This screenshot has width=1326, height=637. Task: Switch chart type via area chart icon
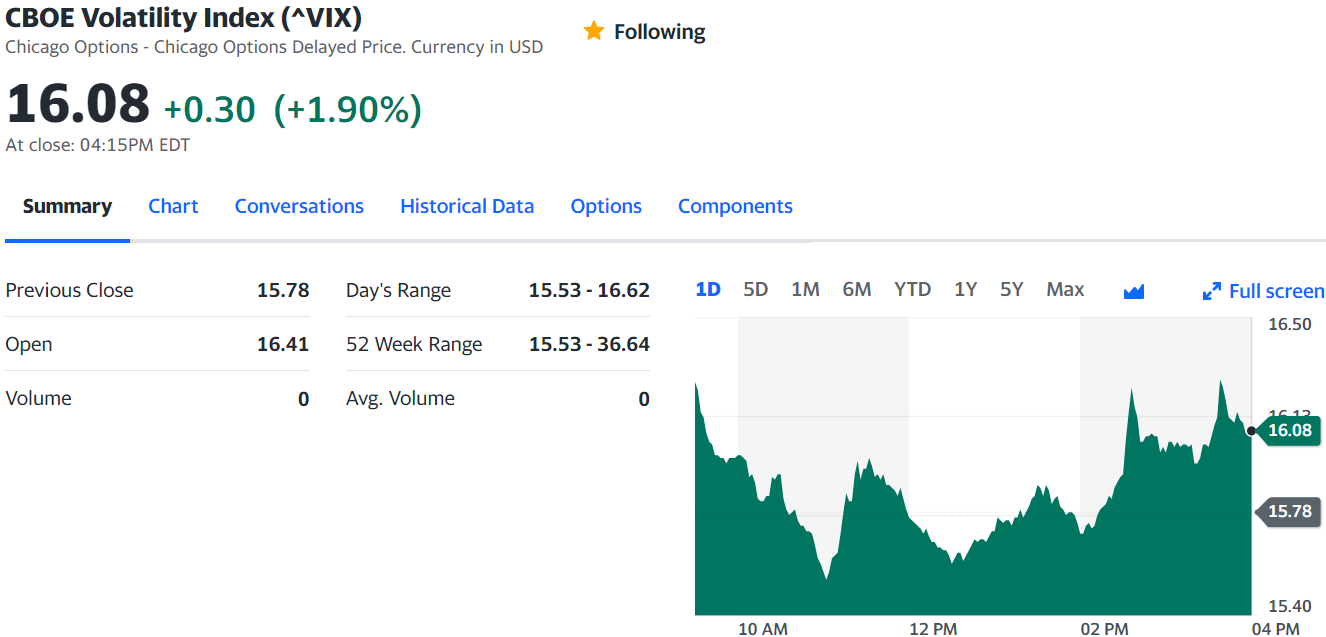[1133, 291]
